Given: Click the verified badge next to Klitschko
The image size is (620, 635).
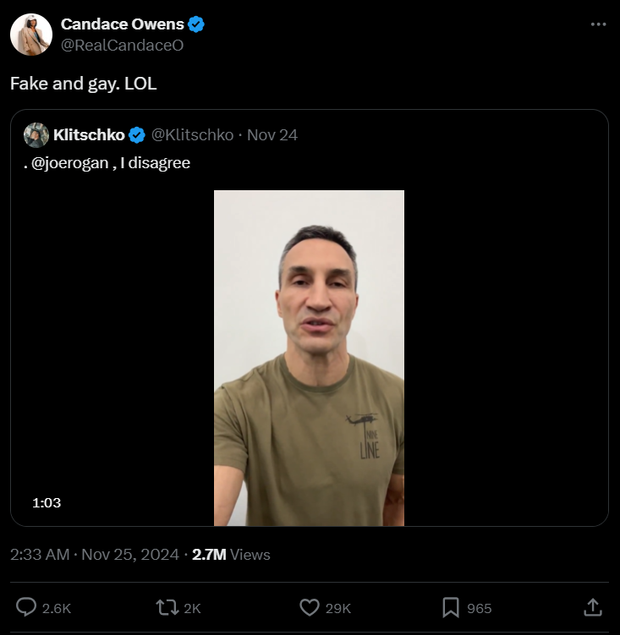Looking at the screenshot, I should click(x=137, y=135).
